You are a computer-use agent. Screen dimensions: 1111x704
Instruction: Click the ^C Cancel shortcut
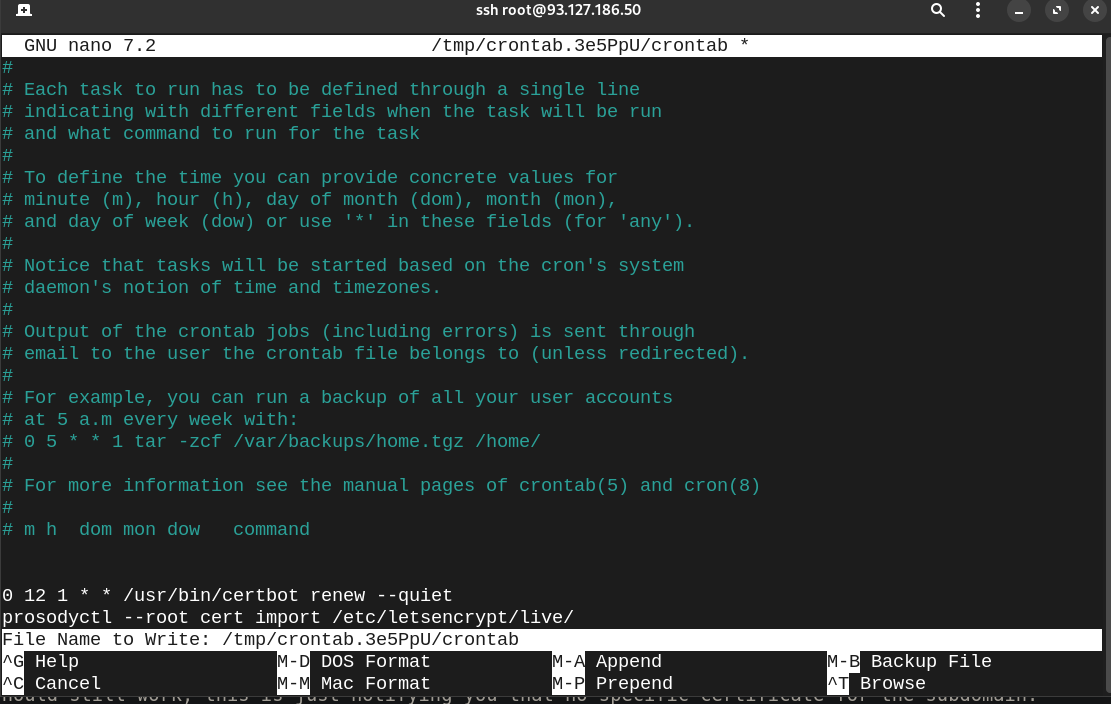tap(52, 683)
